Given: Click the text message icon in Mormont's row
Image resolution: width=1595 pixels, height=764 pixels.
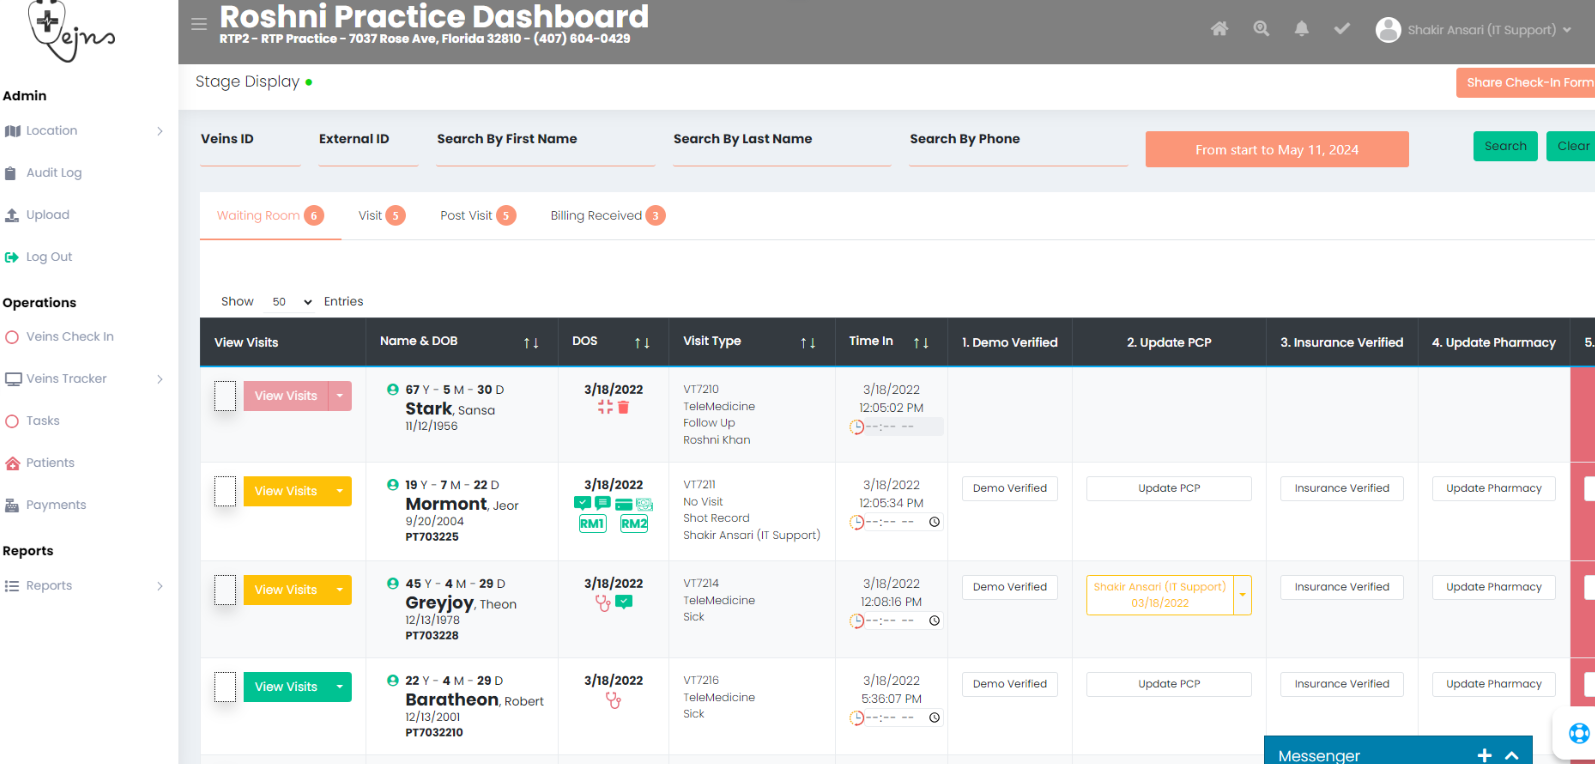Looking at the screenshot, I should click(x=603, y=503).
